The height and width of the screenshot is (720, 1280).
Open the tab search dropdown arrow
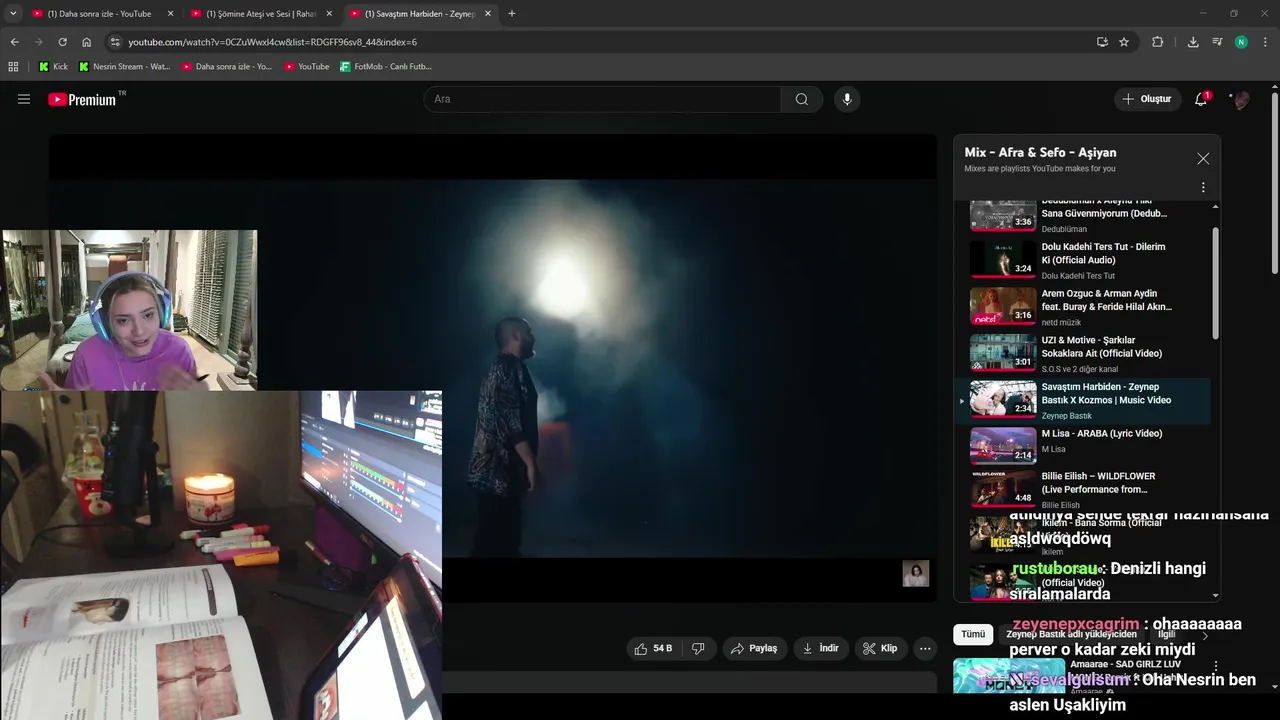tap(13, 14)
